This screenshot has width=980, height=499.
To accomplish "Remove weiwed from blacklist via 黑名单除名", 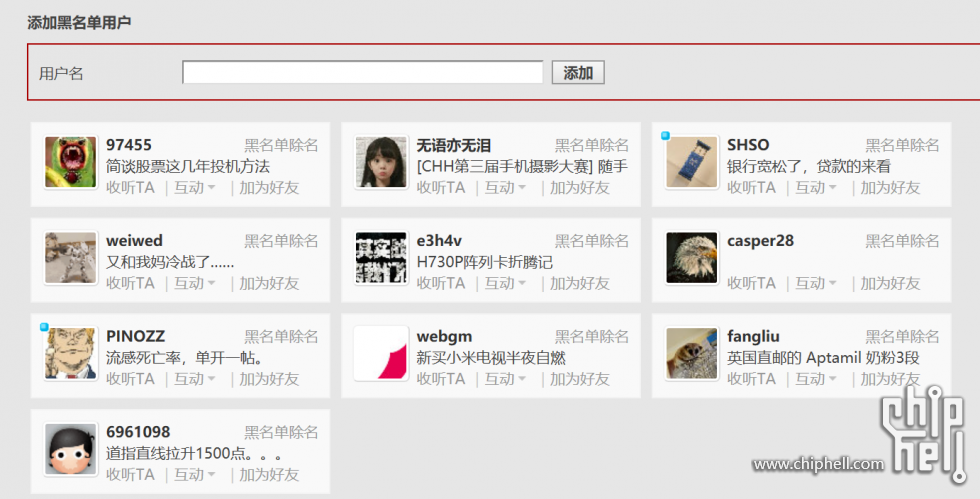I will 281,241.
